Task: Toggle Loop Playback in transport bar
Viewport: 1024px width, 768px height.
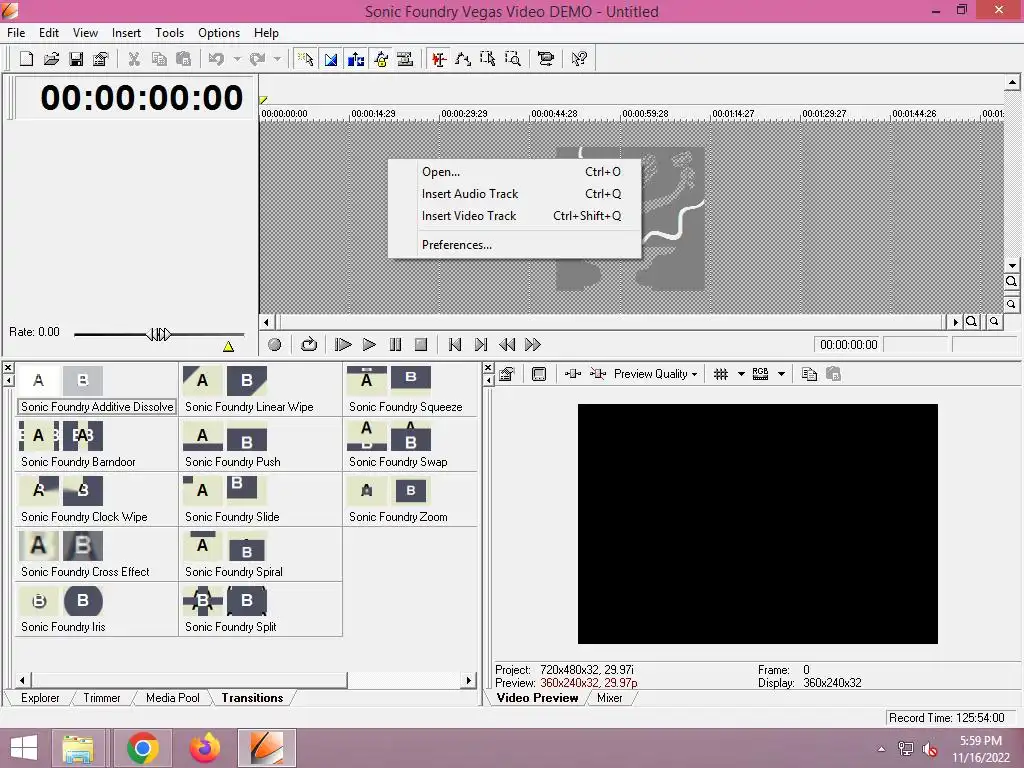Action: point(309,344)
